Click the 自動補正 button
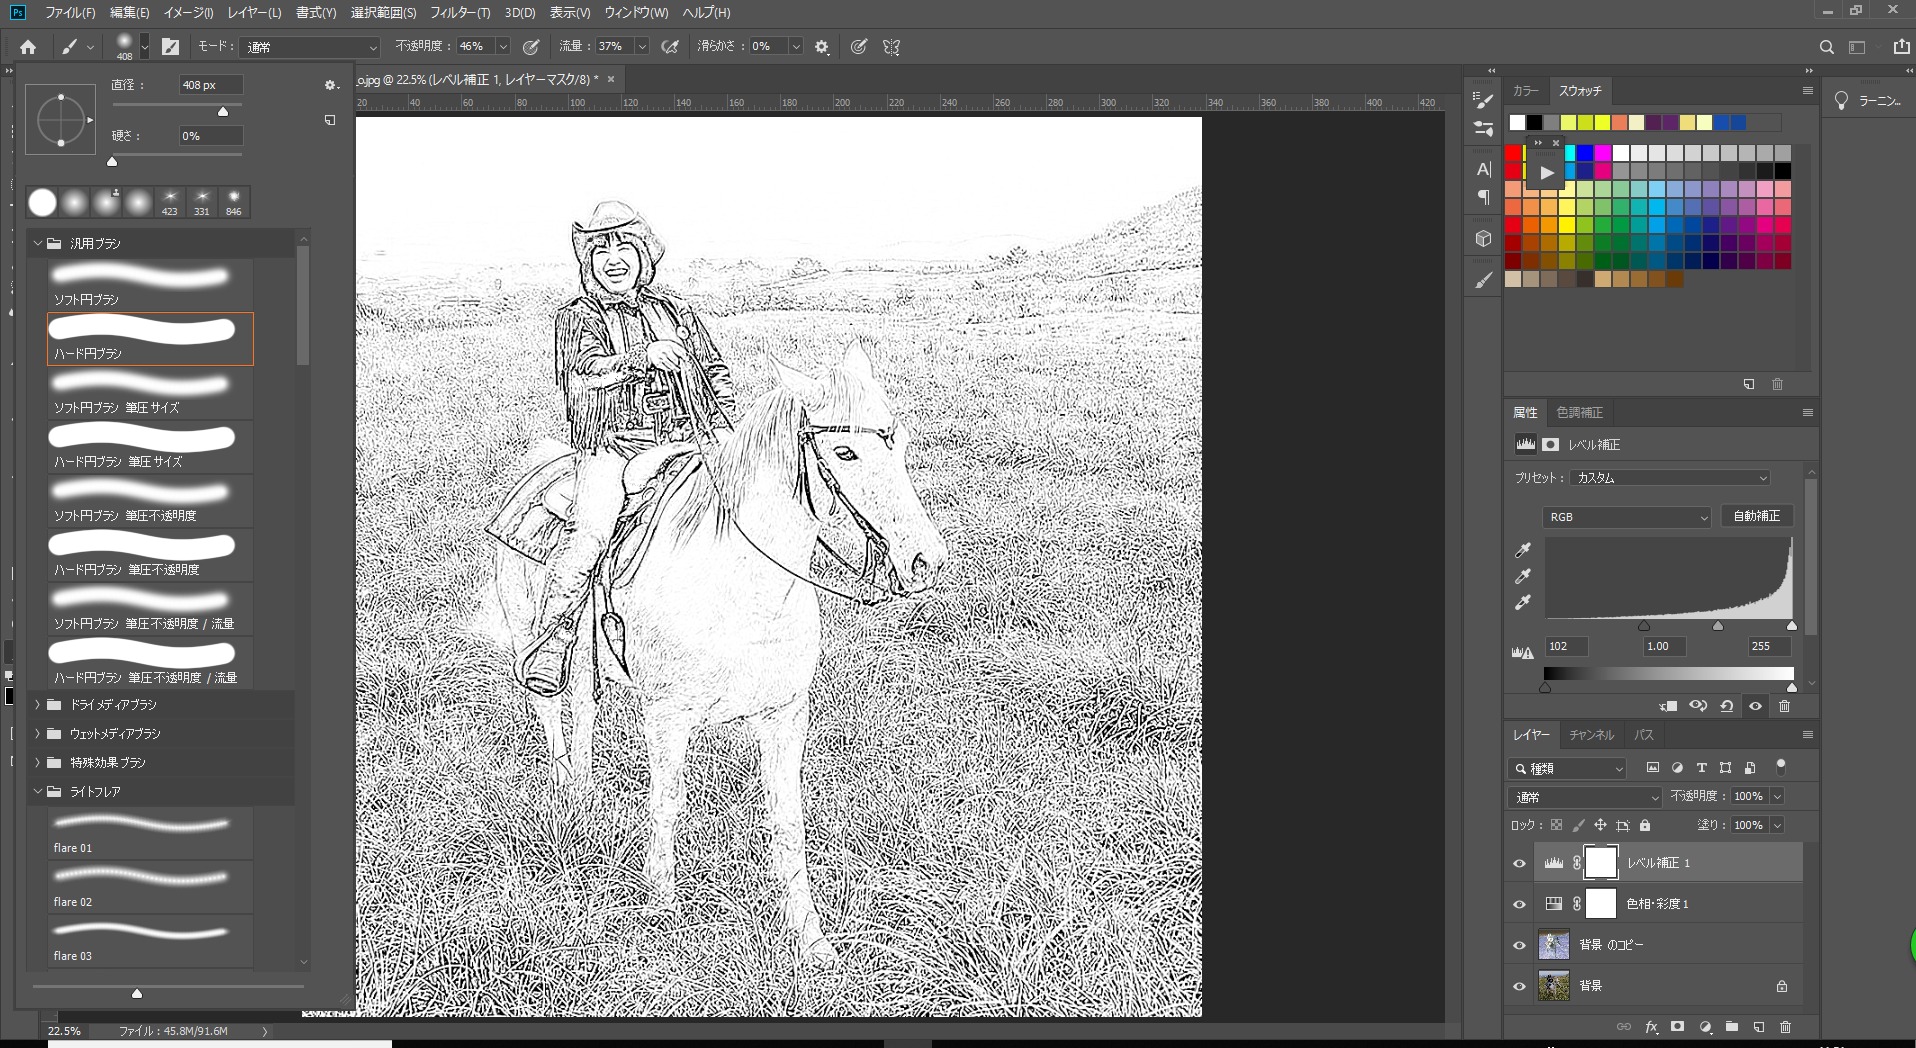The height and width of the screenshot is (1048, 1916). (1756, 516)
